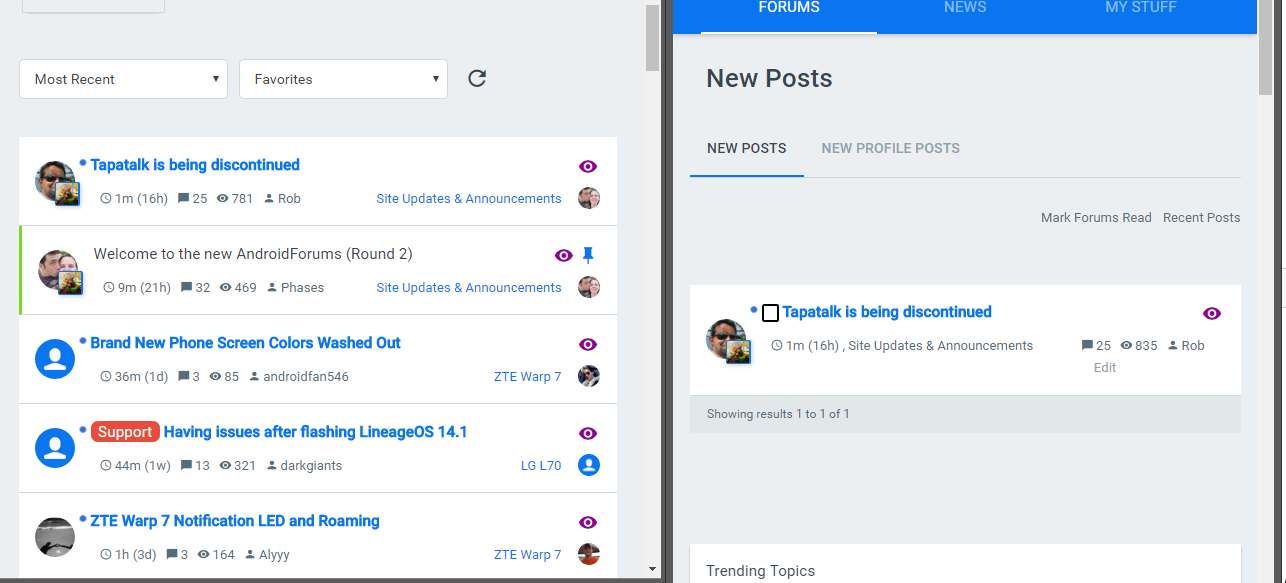Open ZTE Warp 7 forum on Washed Out row
Screen dimensions: 1286x583
click(x=528, y=377)
